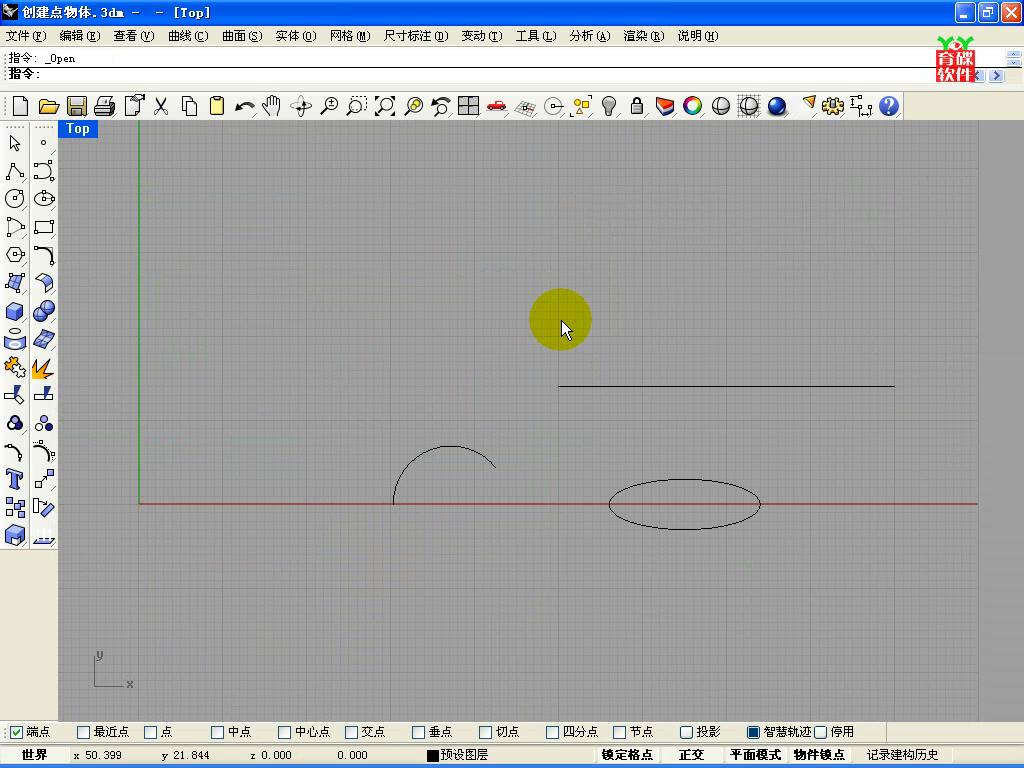
Task: Toggle the 智慧轨迹 checkbox
Action: pyautogui.click(x=754, y=732)
